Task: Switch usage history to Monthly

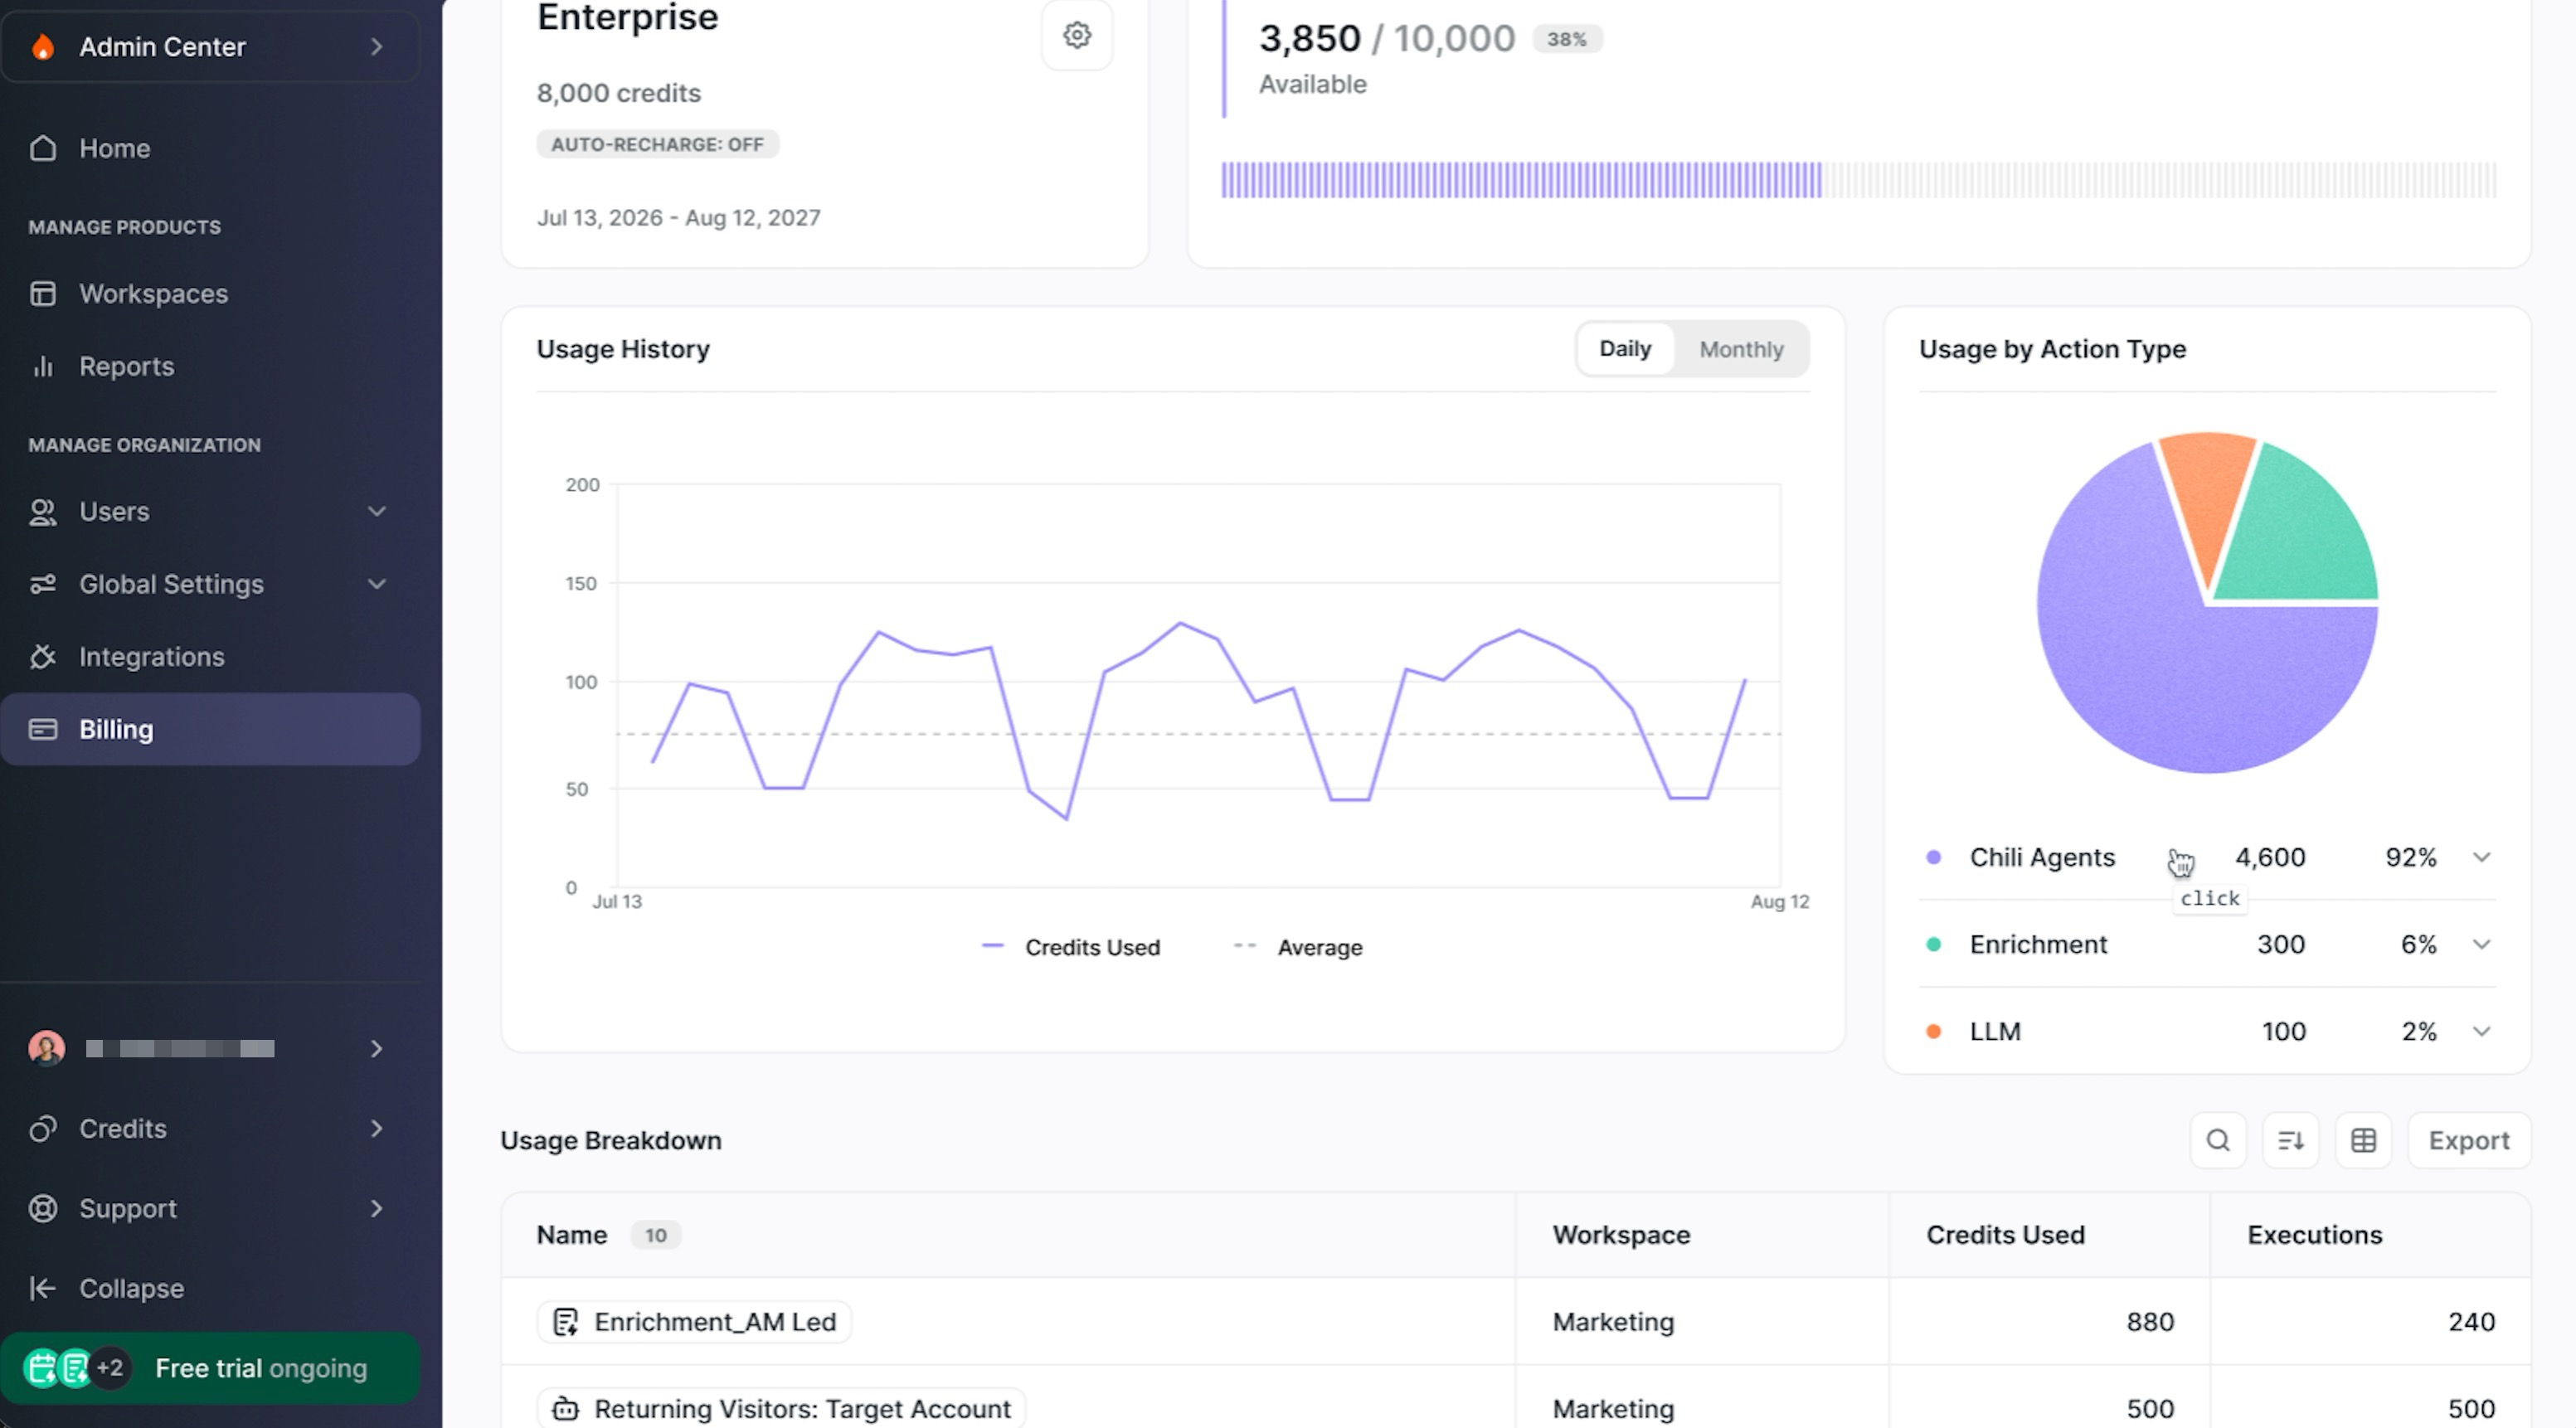Action: click(x=1740, y=349)
